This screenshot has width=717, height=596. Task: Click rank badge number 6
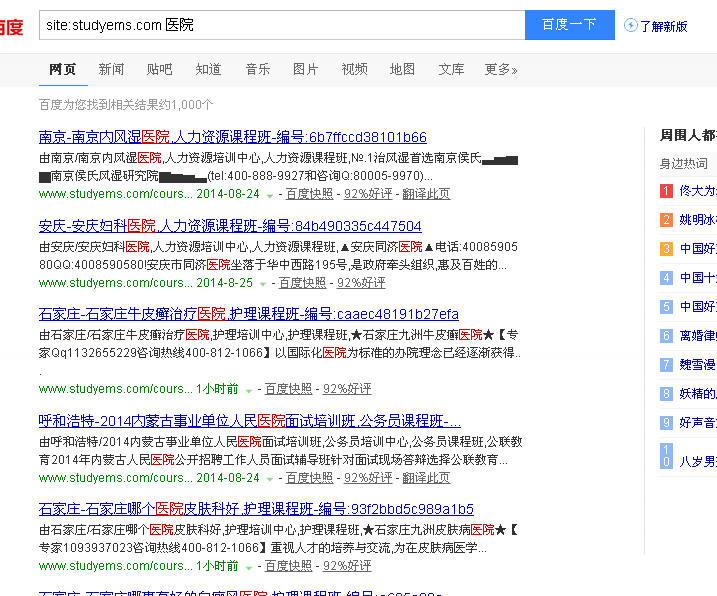(x=666, y=336)
